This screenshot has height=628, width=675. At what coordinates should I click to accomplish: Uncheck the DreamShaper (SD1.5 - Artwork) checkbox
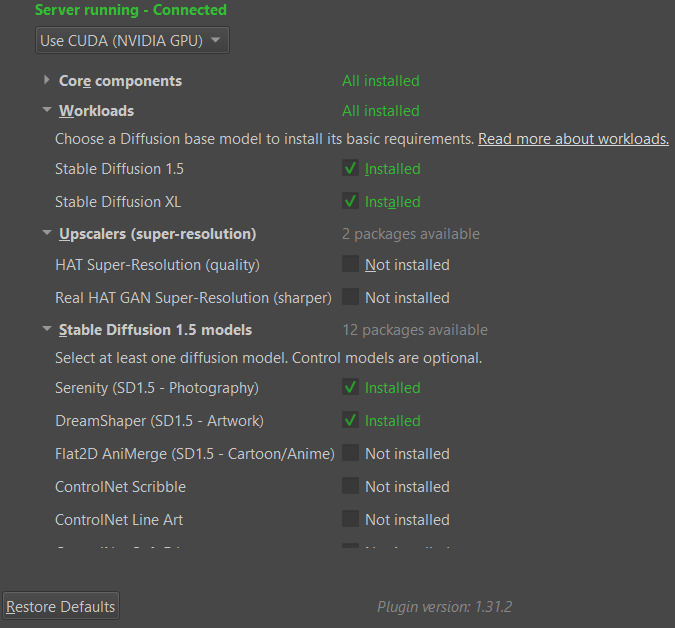pyautogui.click(x=350, y=420)
